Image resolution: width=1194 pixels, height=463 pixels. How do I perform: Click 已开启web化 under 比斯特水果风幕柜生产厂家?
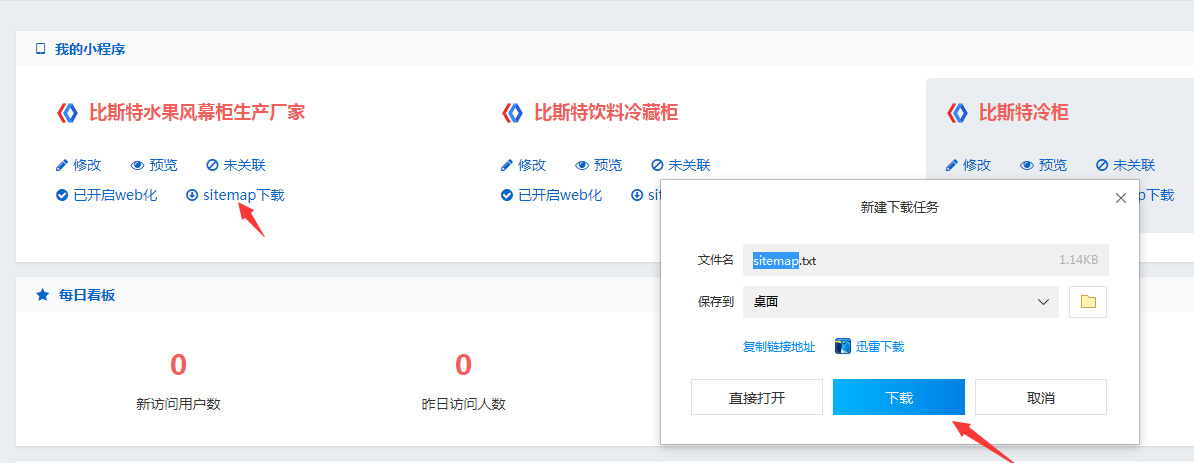107,195
